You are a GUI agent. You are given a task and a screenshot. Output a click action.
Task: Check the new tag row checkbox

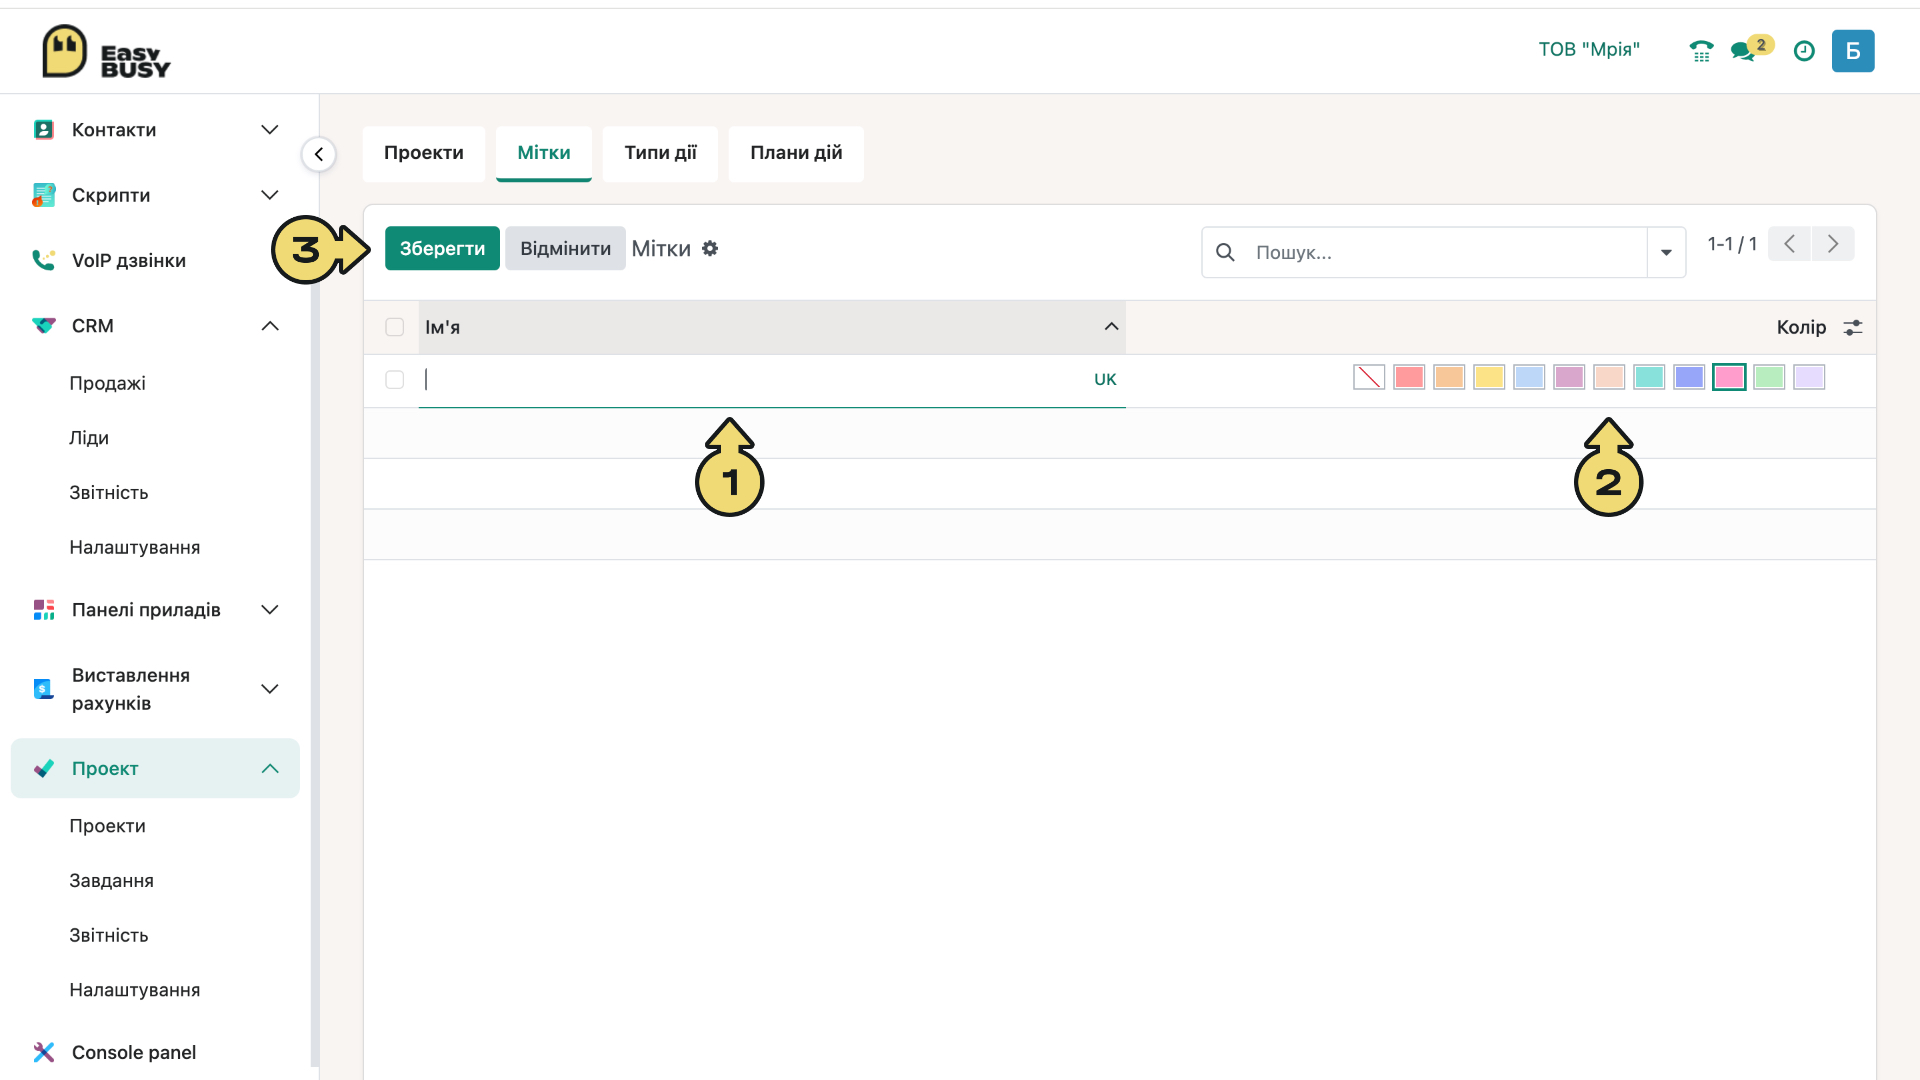point(395,380)
